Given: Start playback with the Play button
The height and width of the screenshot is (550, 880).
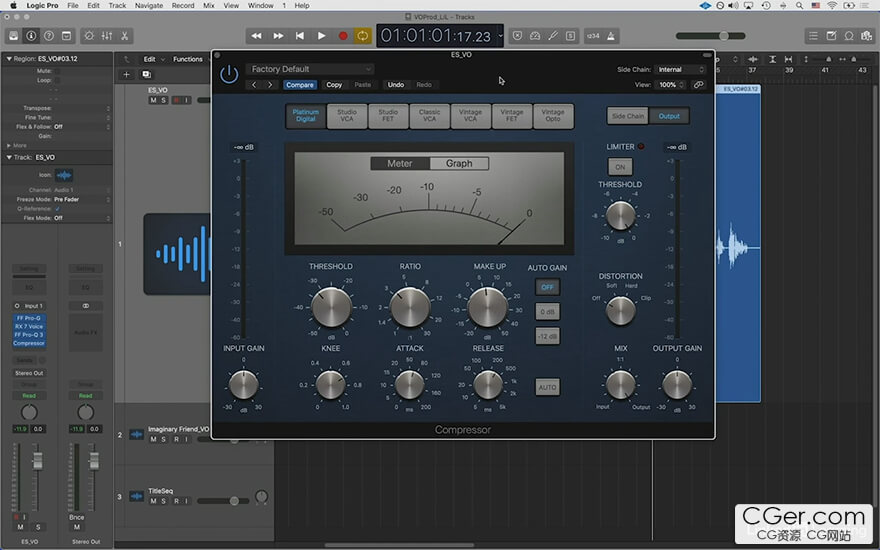Looking at the screenshot, I should click(321, 36).
